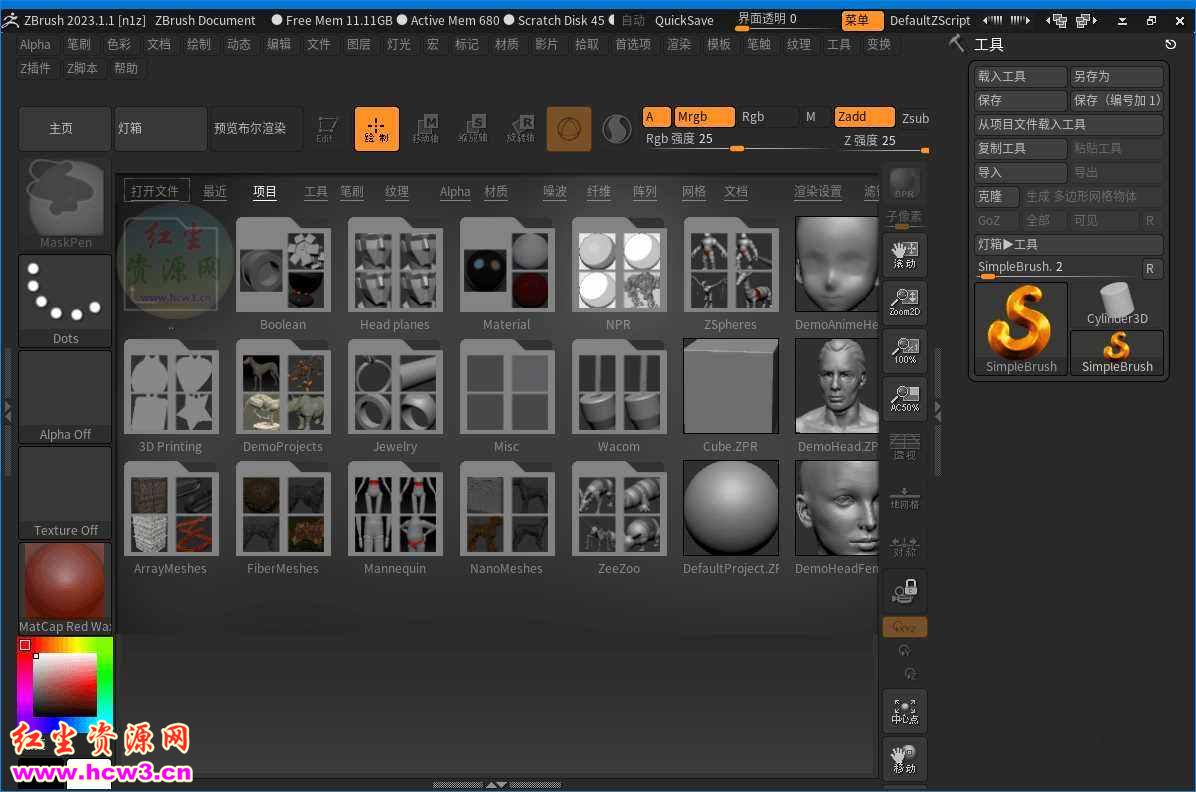Select the Rotate (R) transform icon

[x=521, y=129]
